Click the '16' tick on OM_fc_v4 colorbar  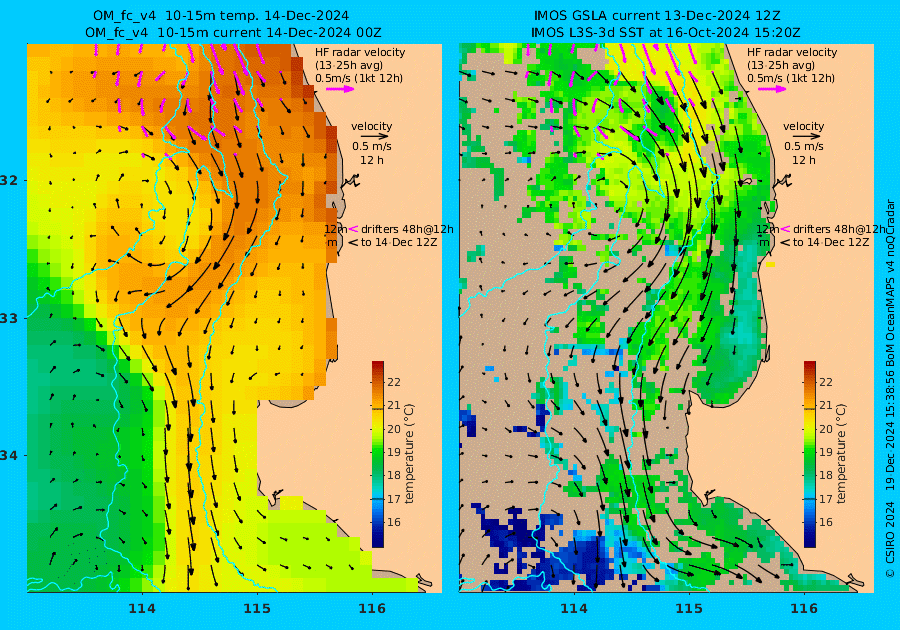point(394,522)
